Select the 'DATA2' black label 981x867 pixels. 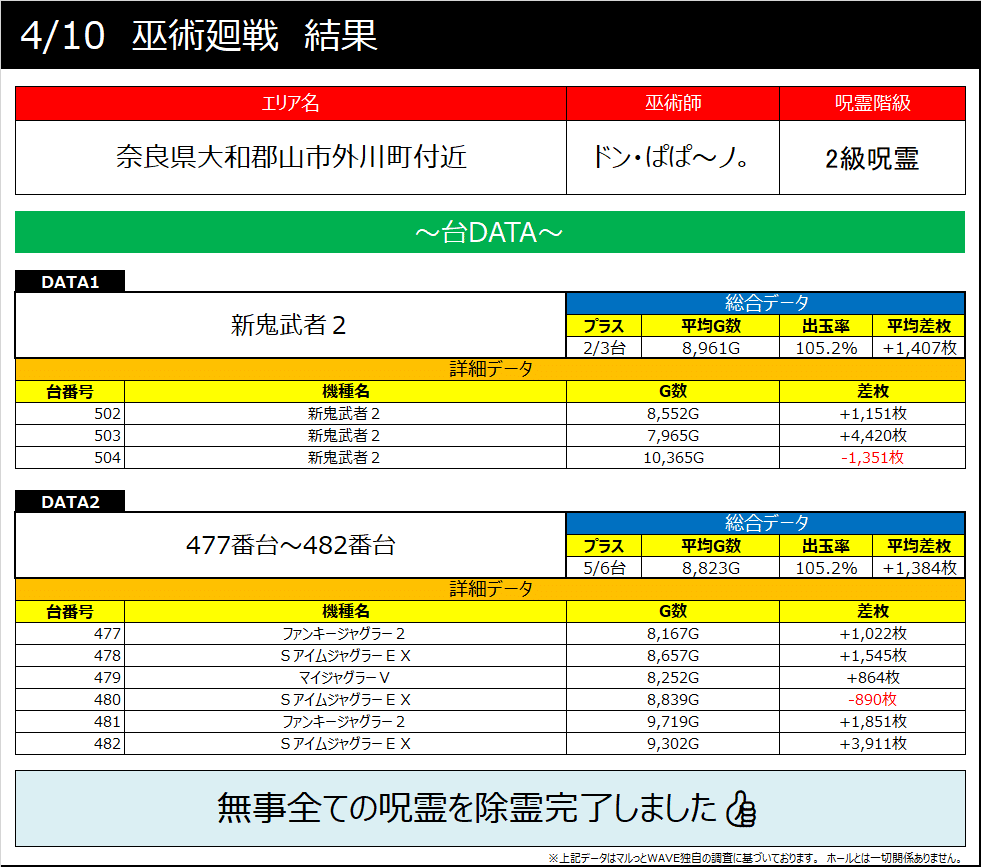[x=70, y=502]
